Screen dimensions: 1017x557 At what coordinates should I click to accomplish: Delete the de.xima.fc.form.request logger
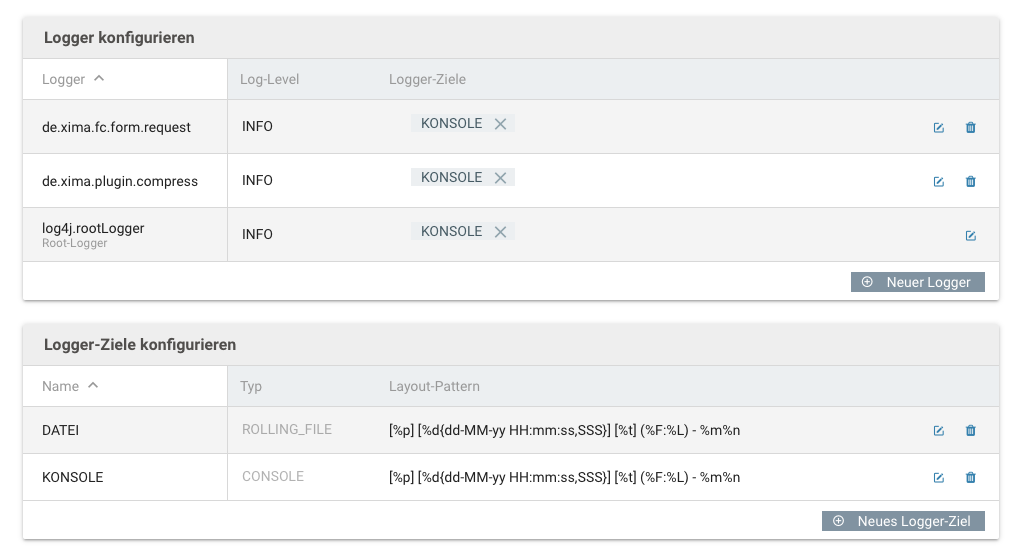pyautogui.click(x=970, y=128)
